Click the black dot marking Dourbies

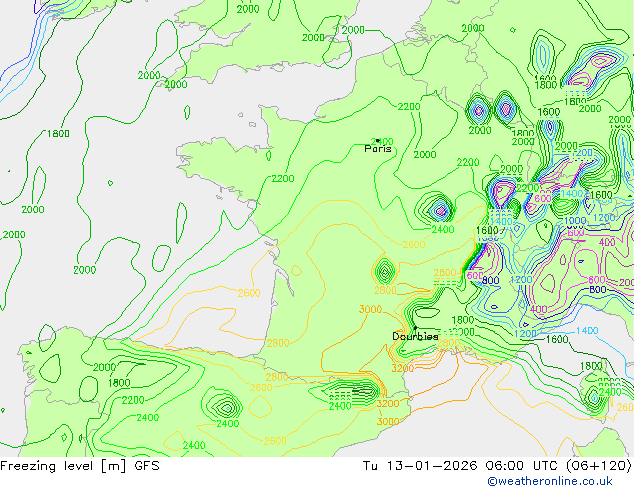415,328
